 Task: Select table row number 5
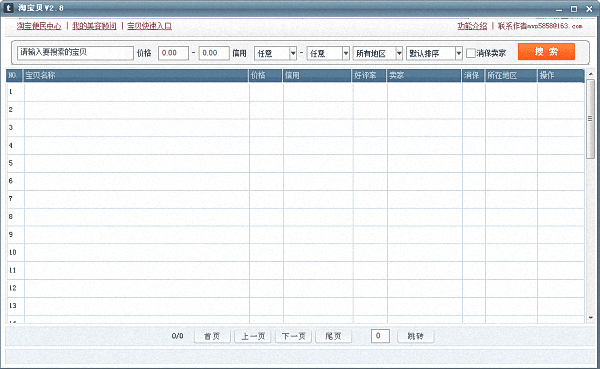point(295,163)
